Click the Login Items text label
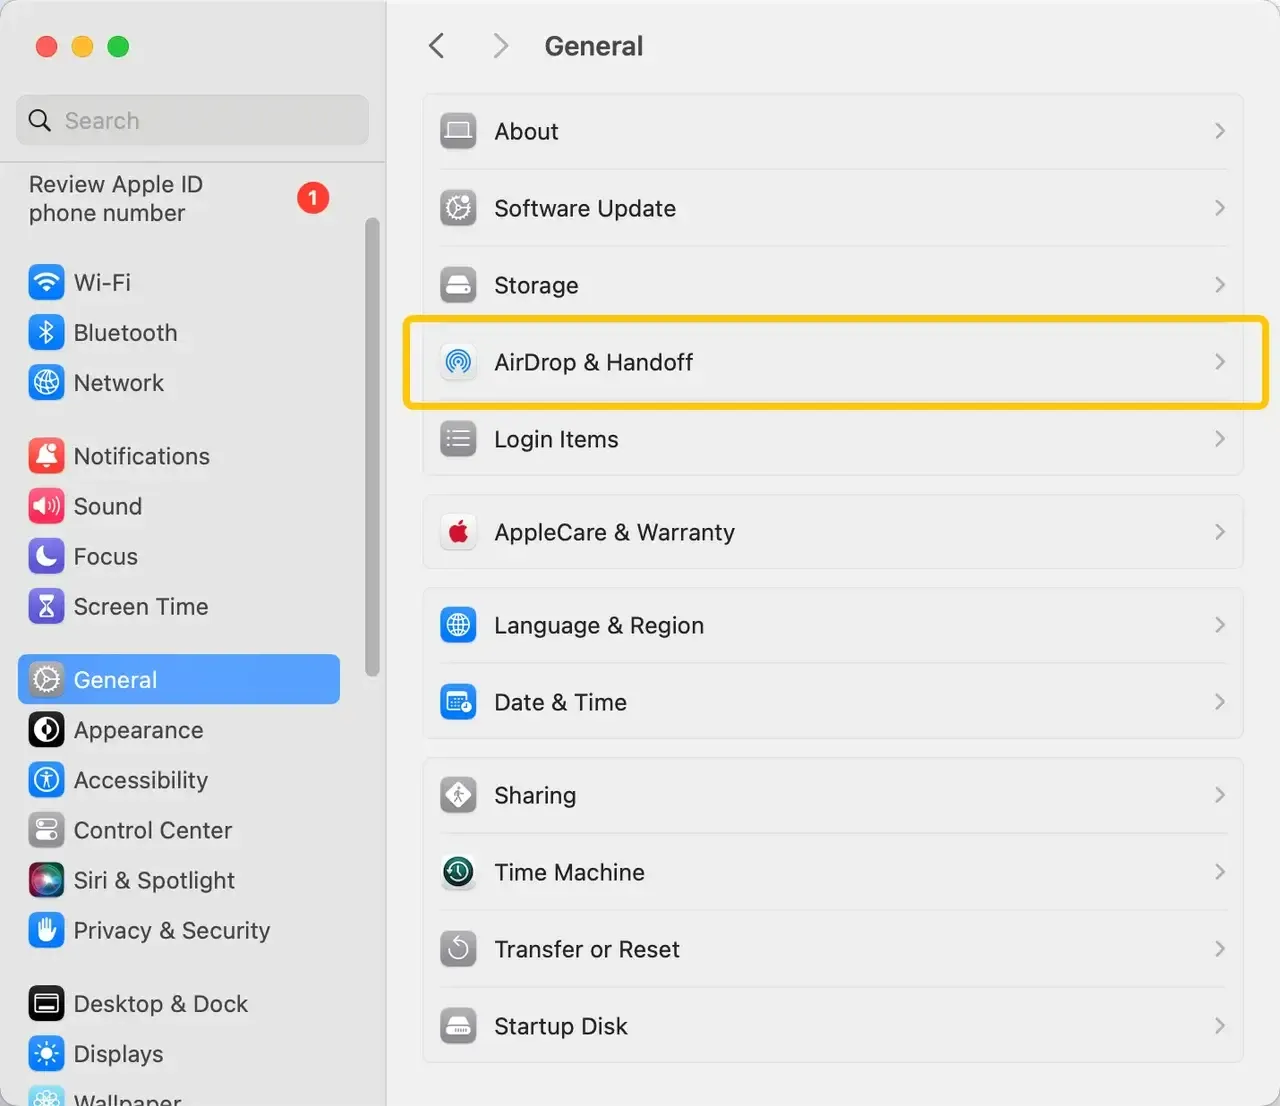Image resolution: width=1280 pixels, height=1106 pixels. tap(556, 439)
